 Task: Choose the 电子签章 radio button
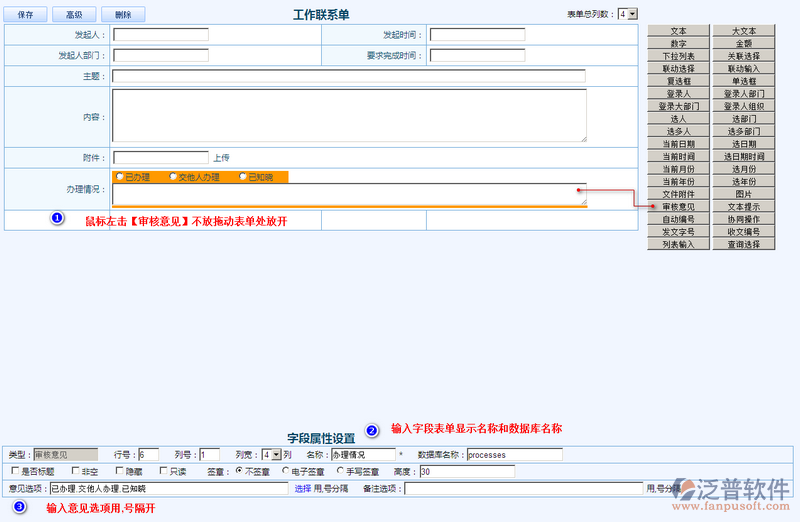click(287, 471)
